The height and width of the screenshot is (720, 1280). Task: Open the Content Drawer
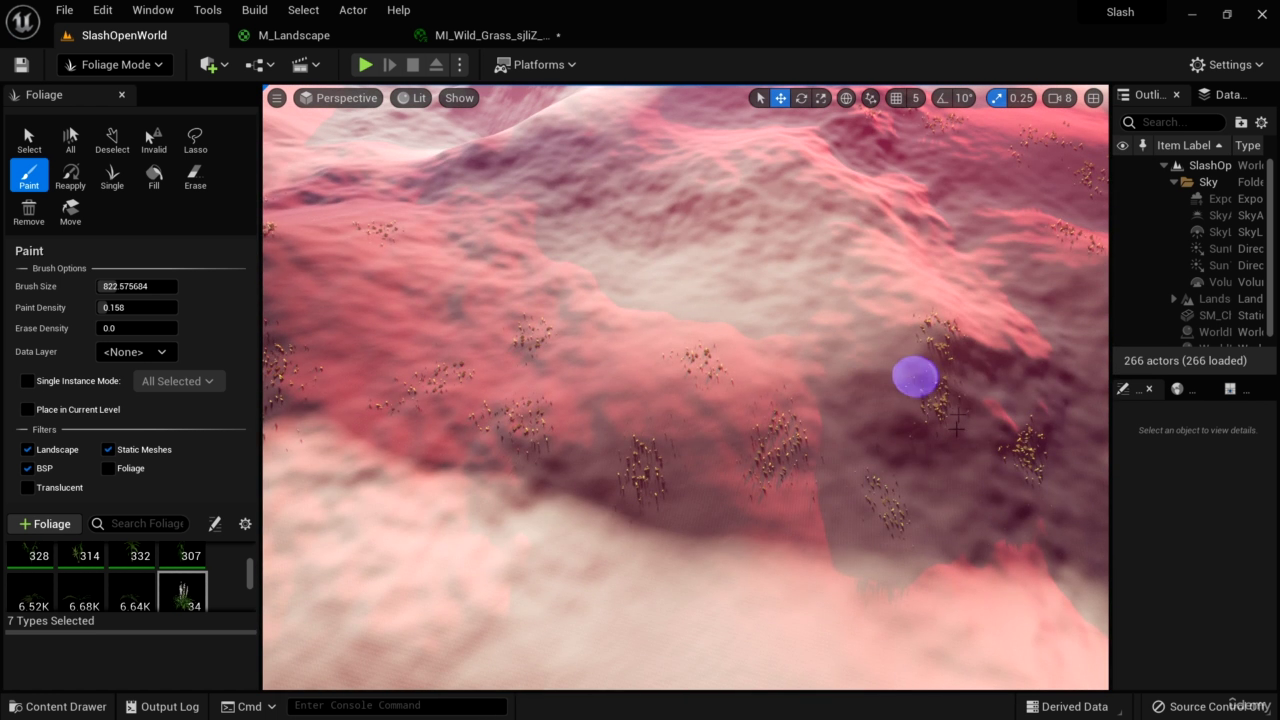pos(57,706)
